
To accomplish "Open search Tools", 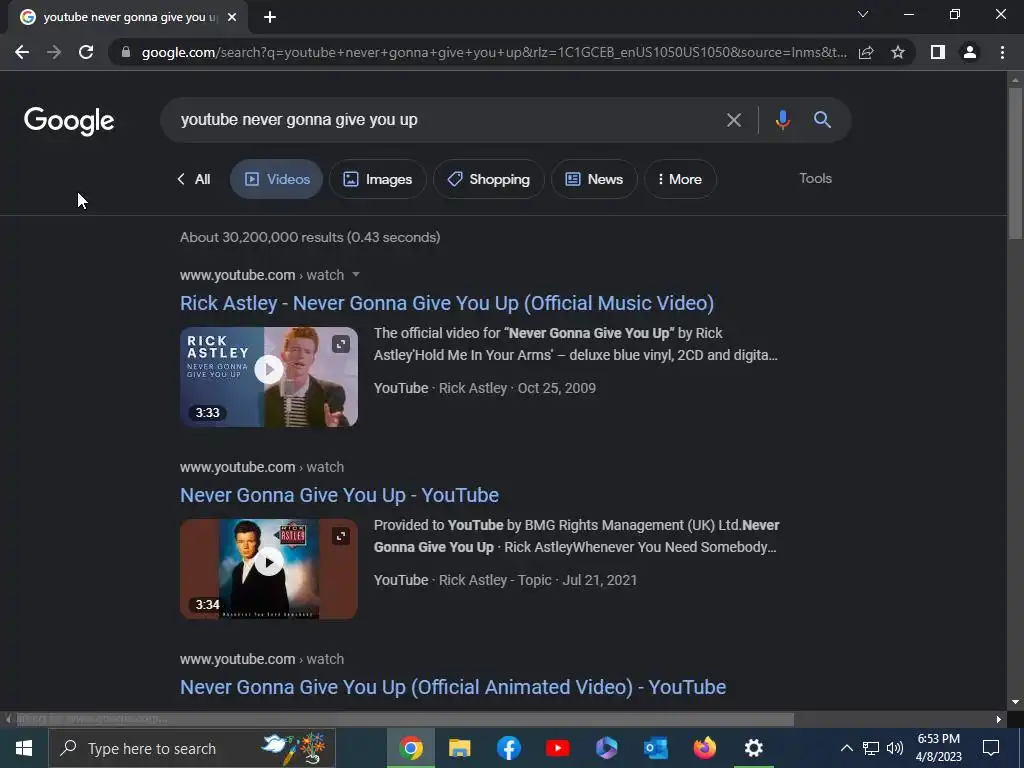I will pyautogui.click(x=815, y=178).
